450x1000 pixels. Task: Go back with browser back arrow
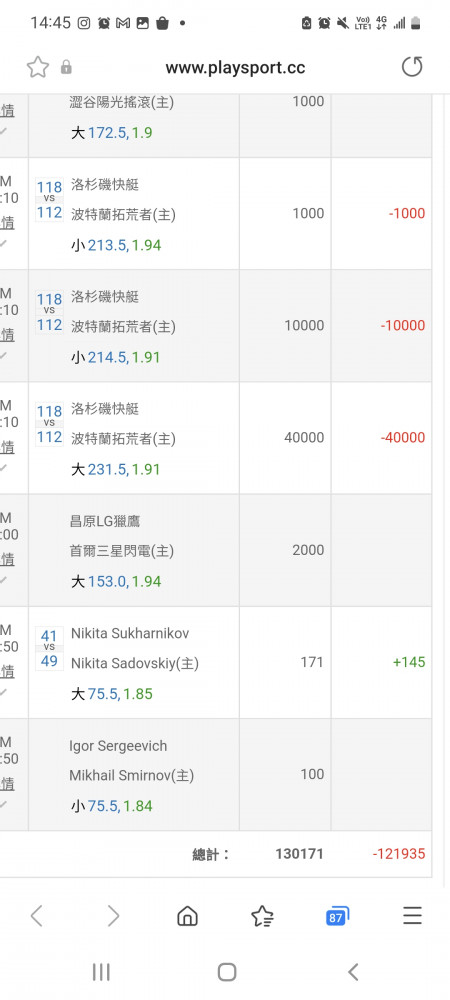pos(36,916)
